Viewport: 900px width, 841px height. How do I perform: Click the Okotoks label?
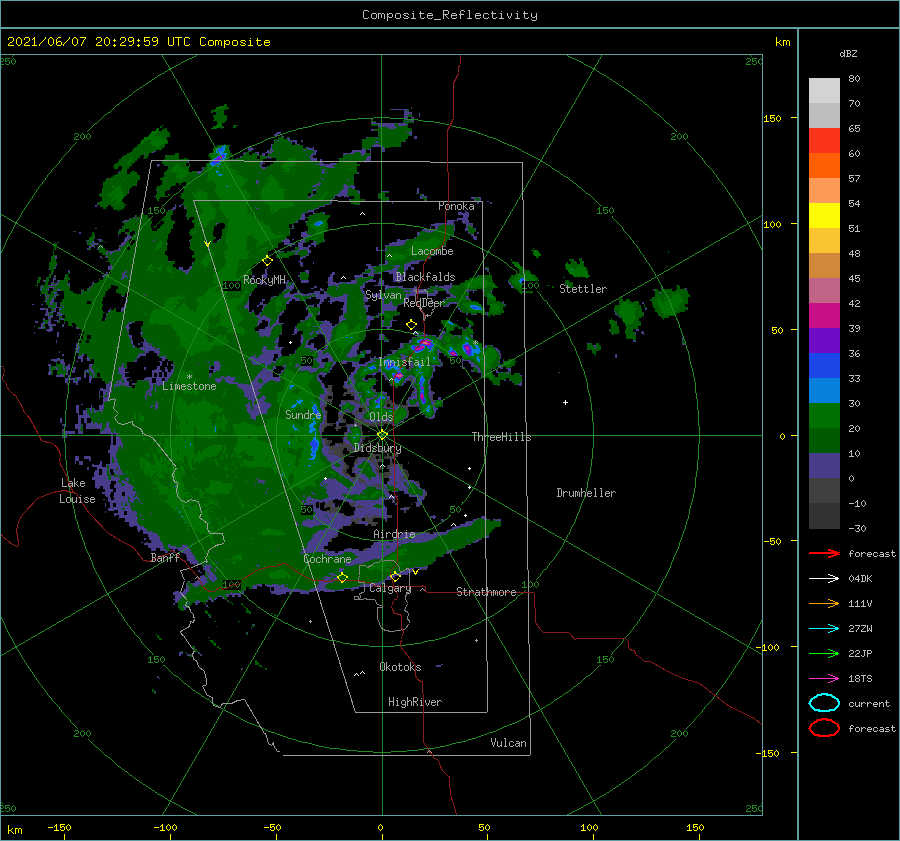pyautogui.click(x=400, y=666)
